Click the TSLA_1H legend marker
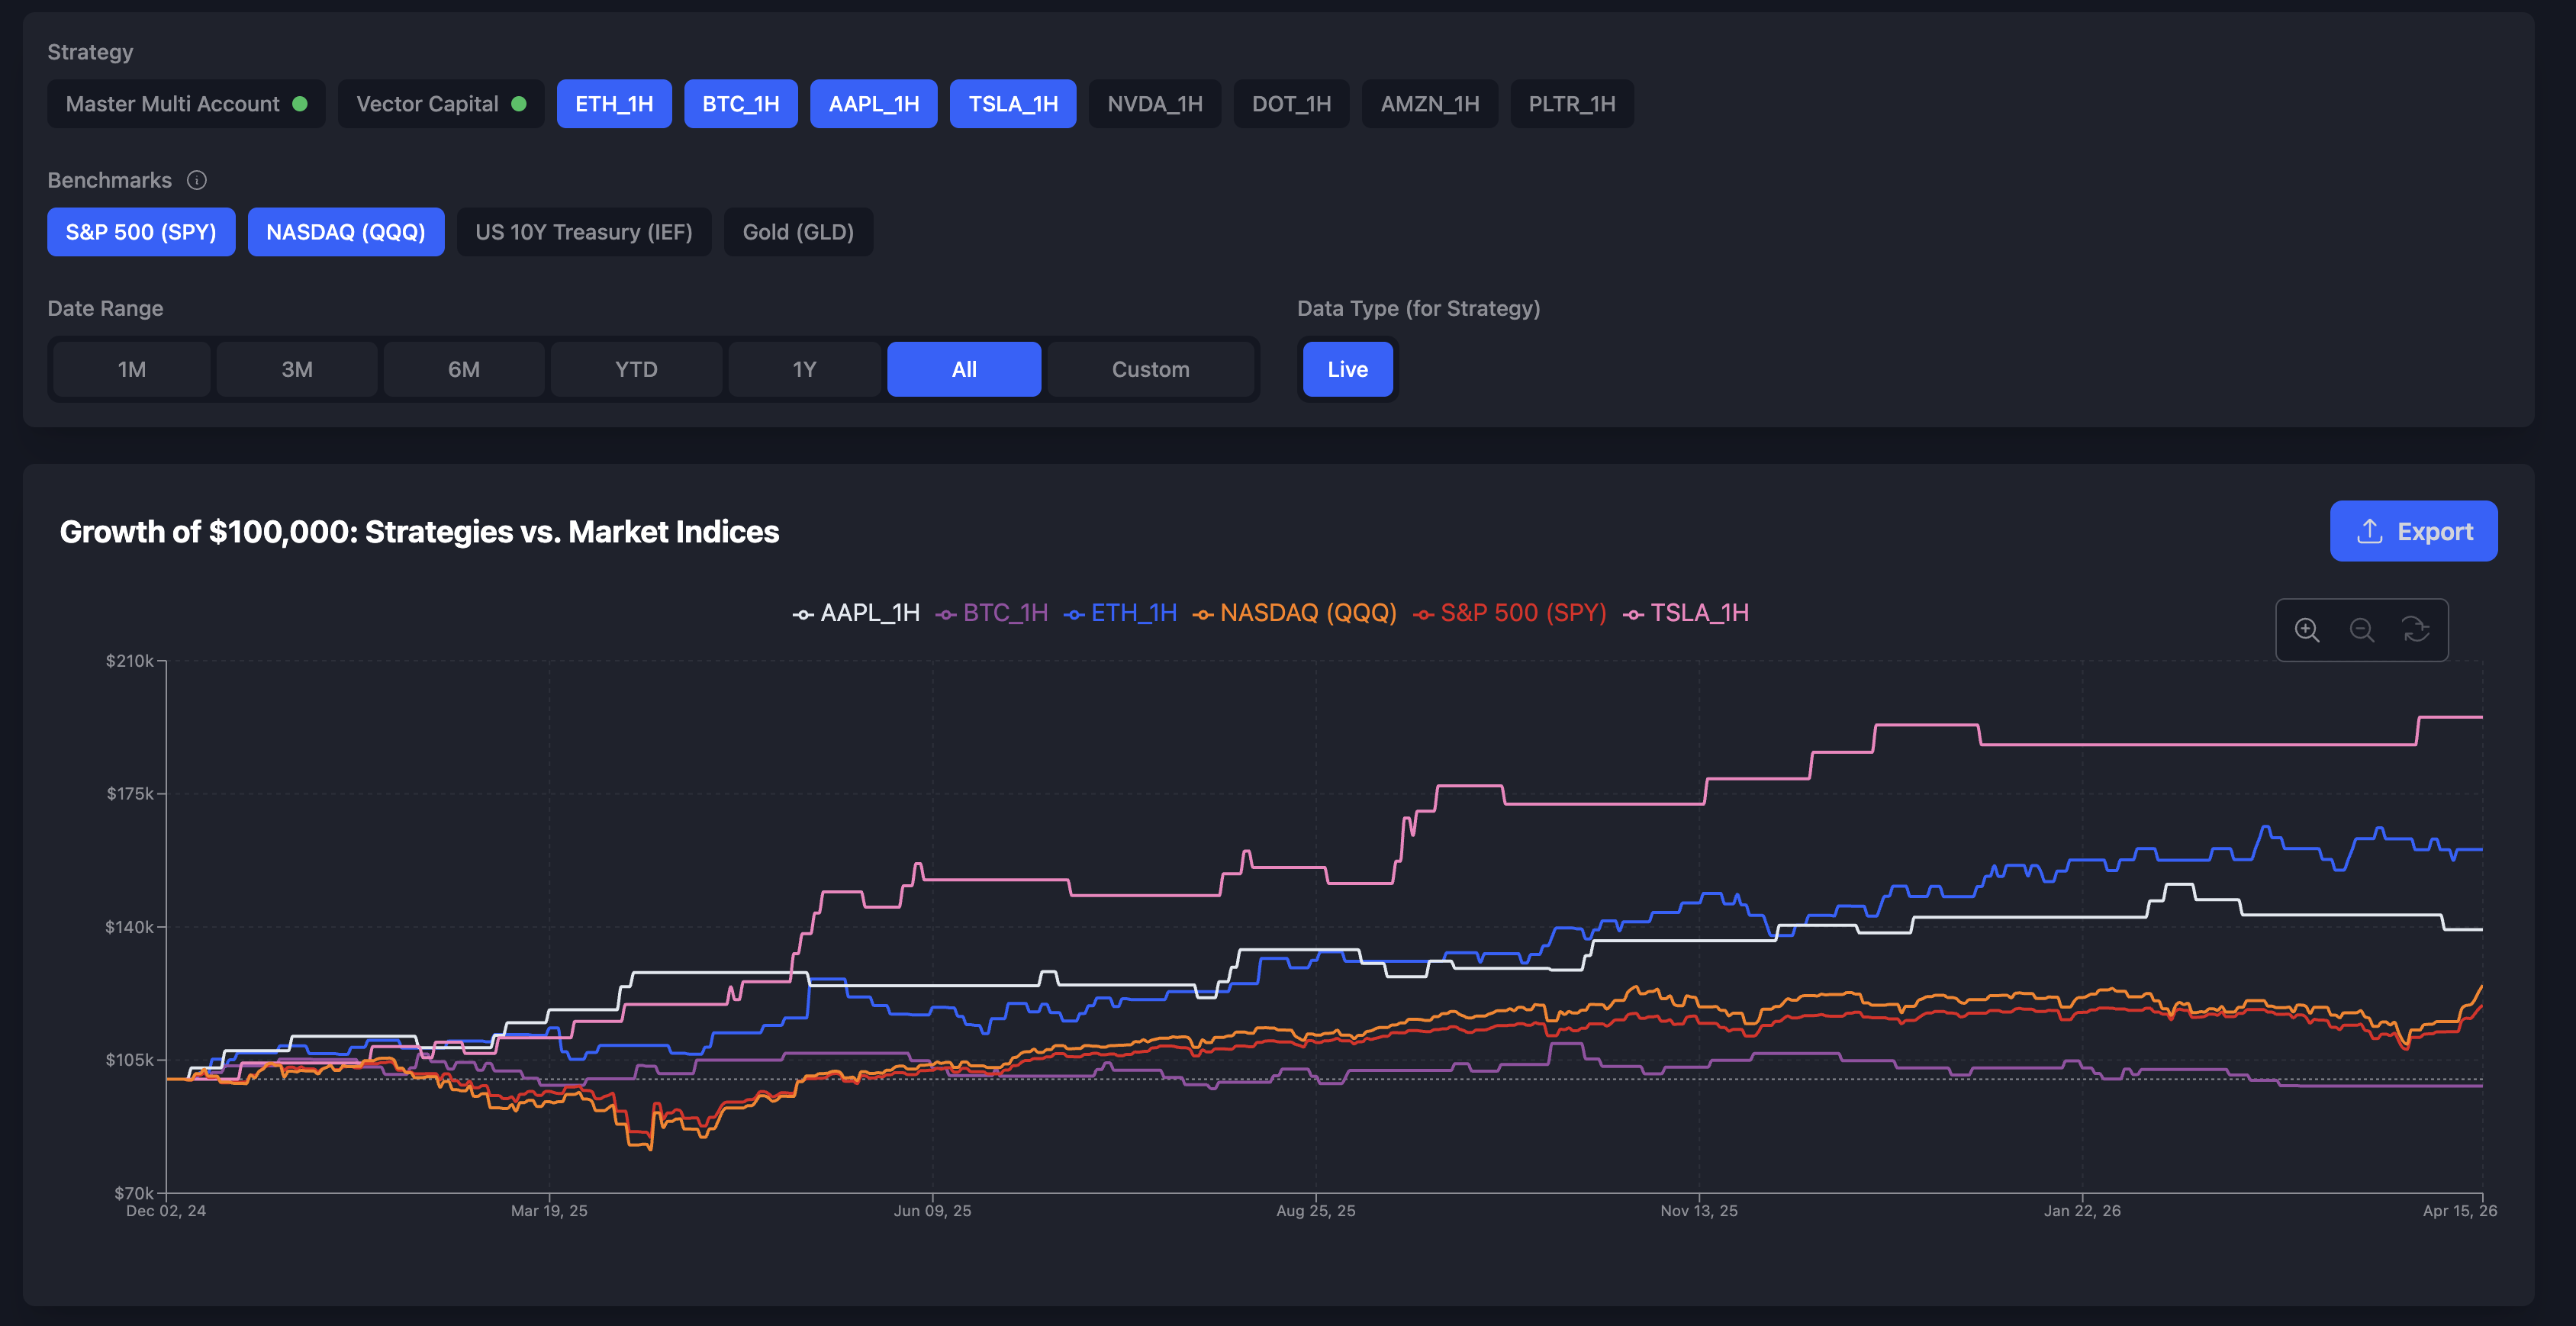Screen dimensions: 2576x1326 [x=1633, y=614]
